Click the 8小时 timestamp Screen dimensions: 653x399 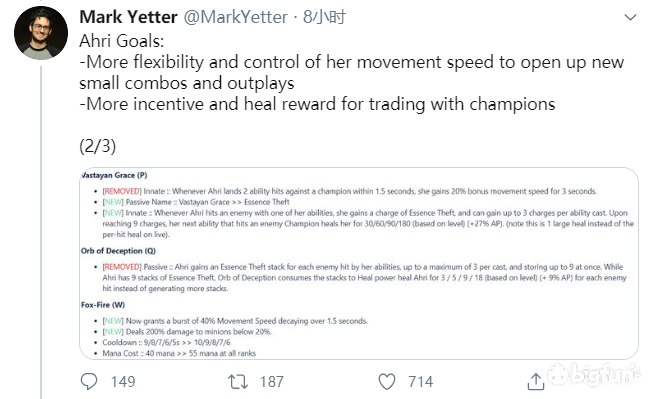tap(324, 17)
